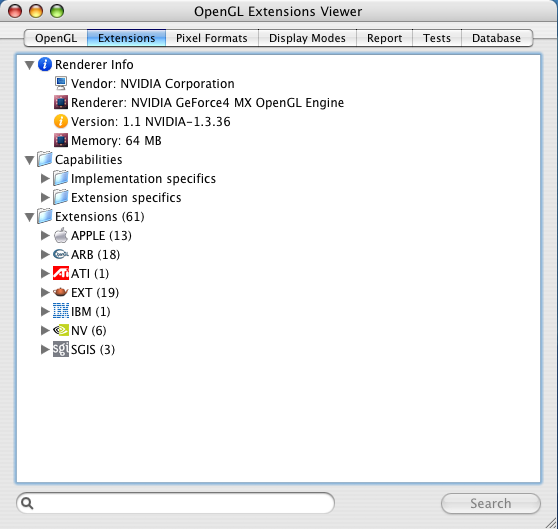Viewport: 558px width, 529px height.
Task: Select the SGI logo icon
Action: [61, 349]
